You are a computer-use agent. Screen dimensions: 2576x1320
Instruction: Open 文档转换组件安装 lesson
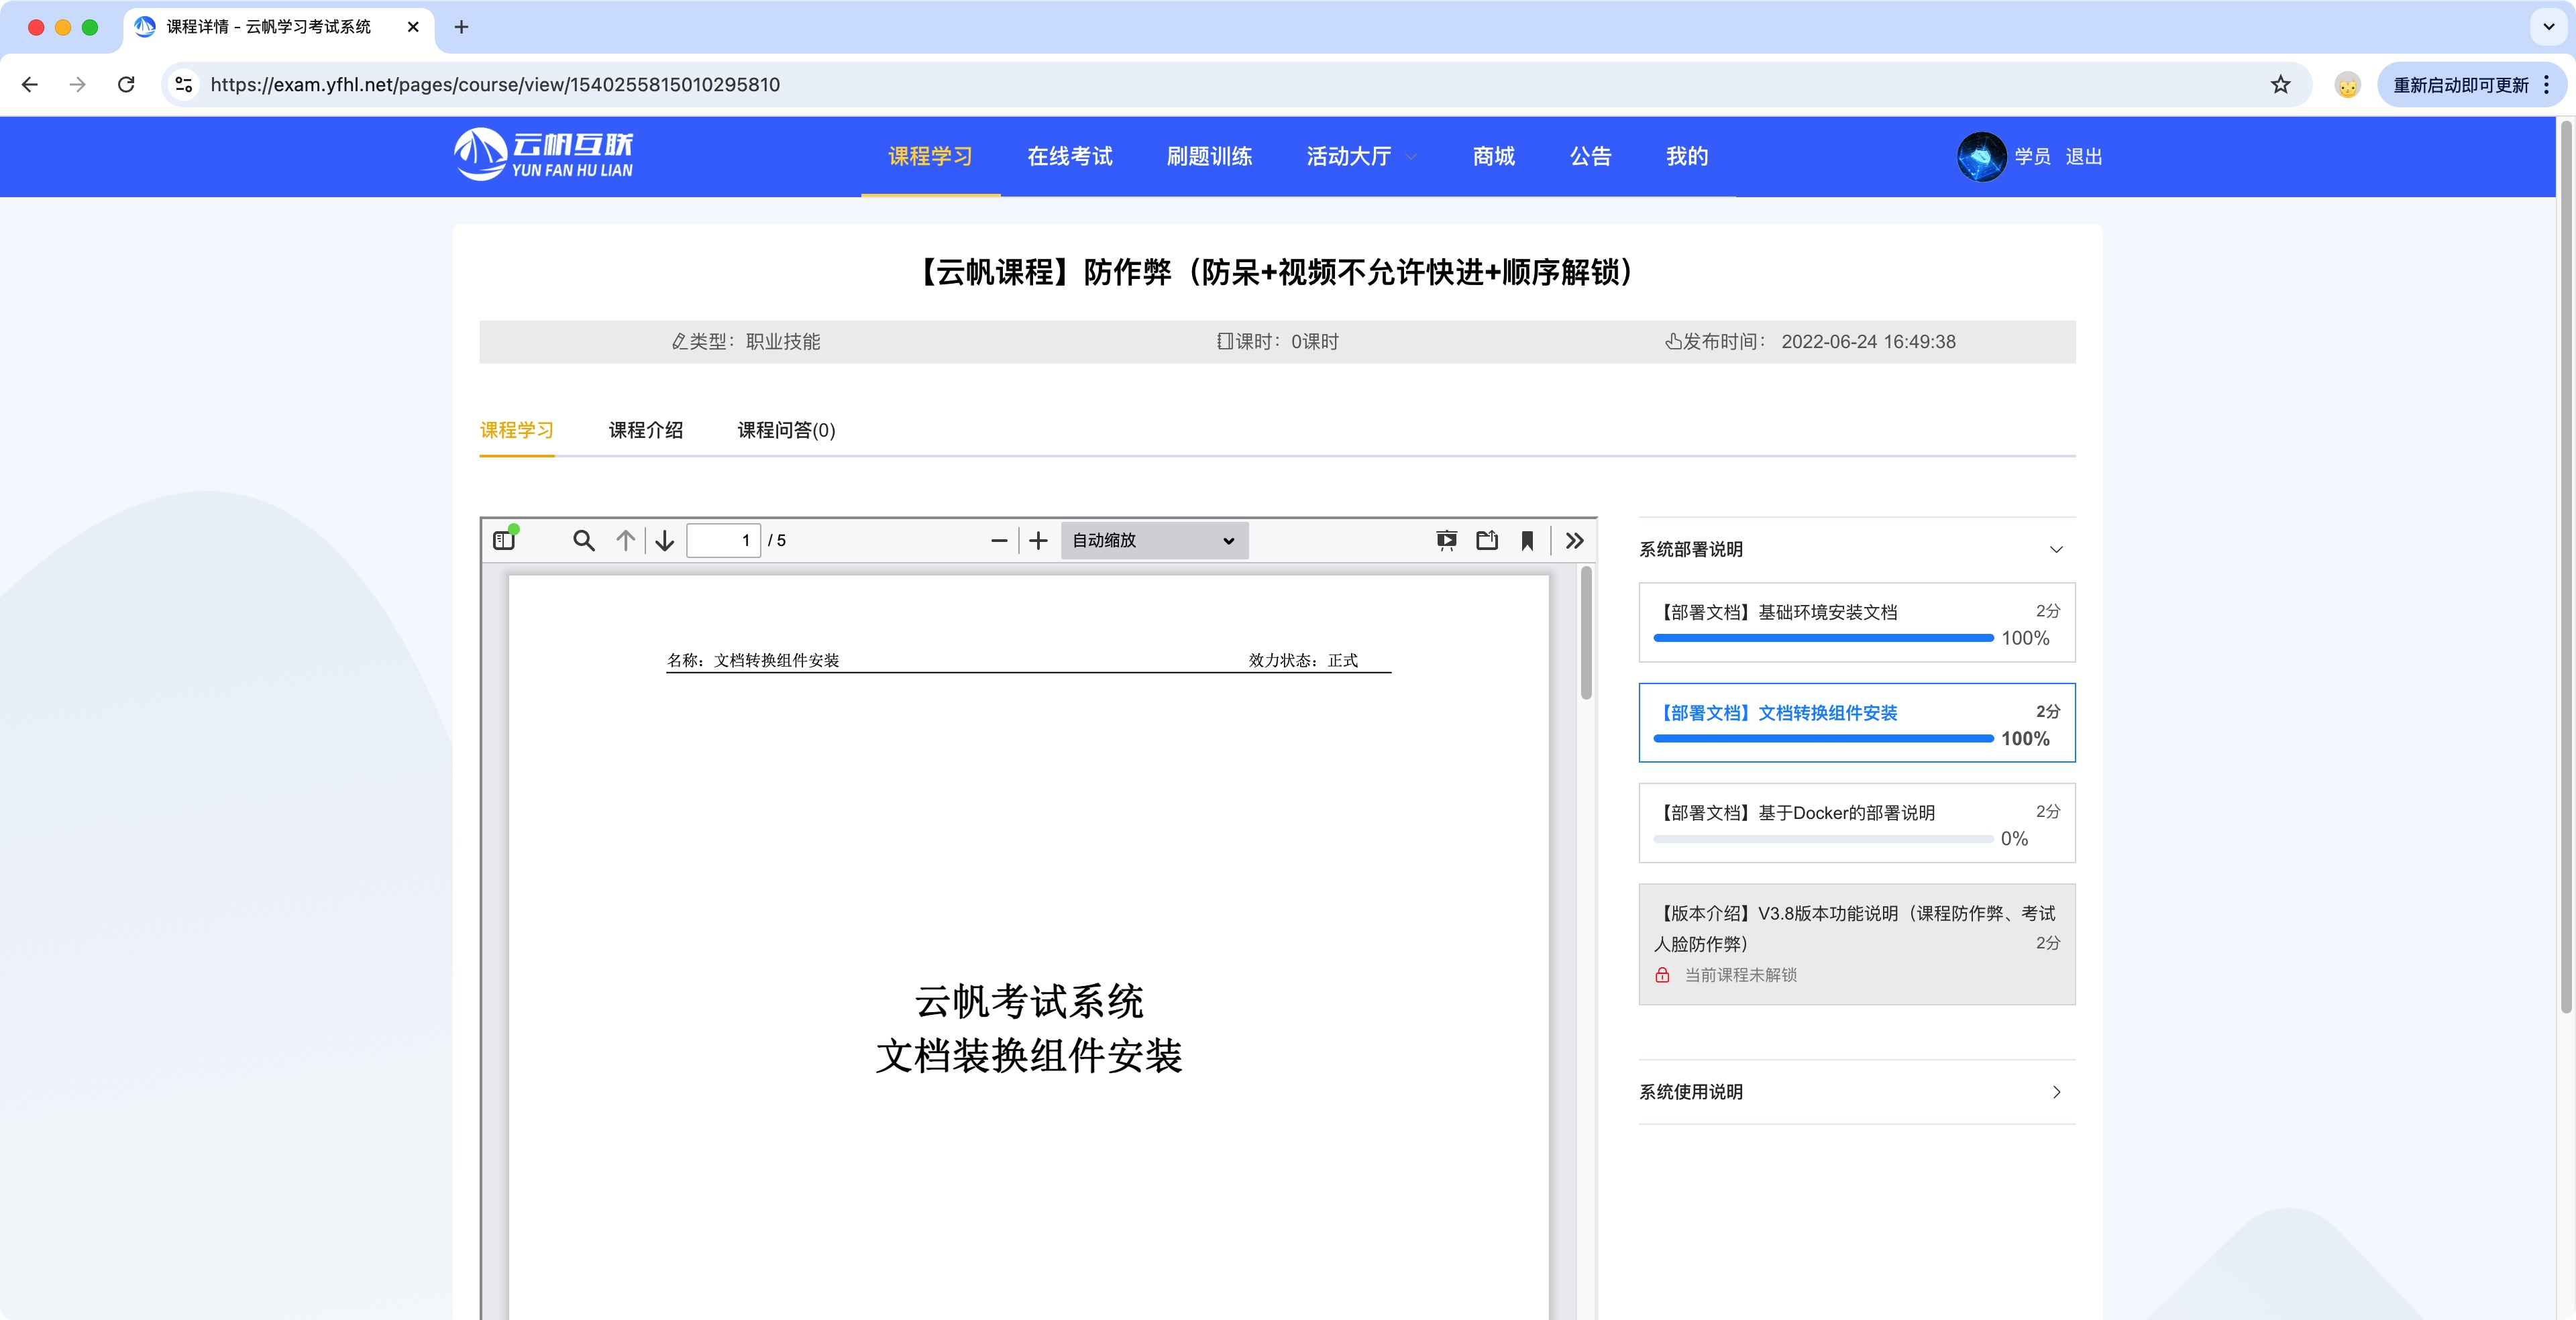[x=1857, y=723]
